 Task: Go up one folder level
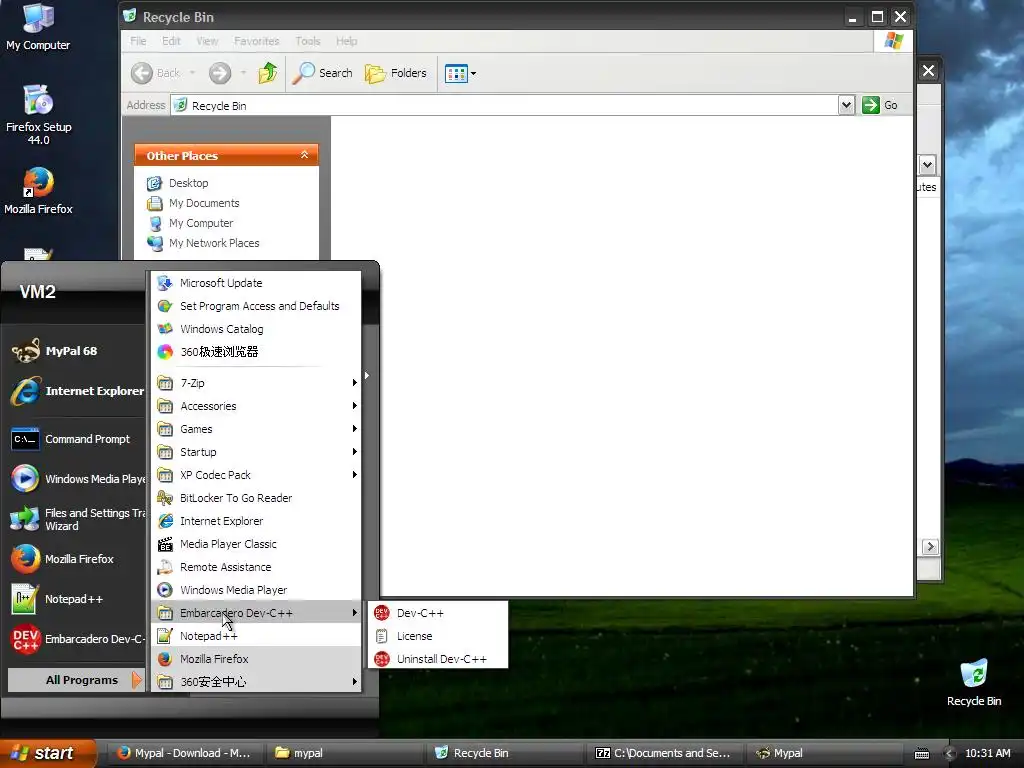(268, 72)
